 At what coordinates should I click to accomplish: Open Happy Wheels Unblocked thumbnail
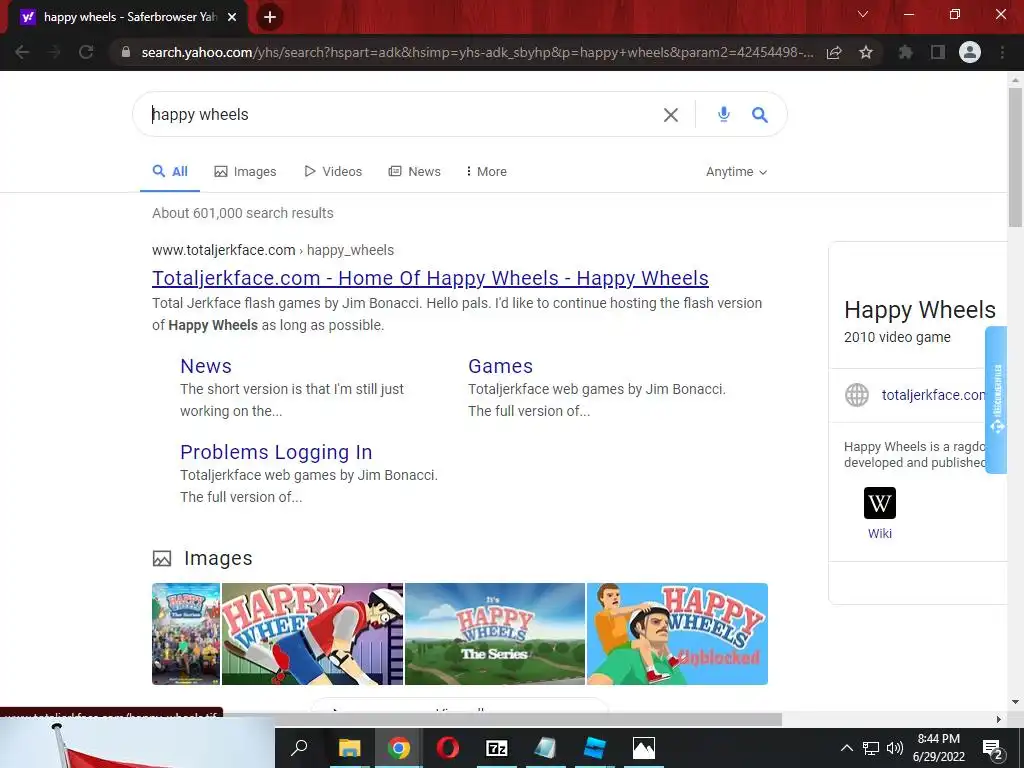tap(677, 634)
